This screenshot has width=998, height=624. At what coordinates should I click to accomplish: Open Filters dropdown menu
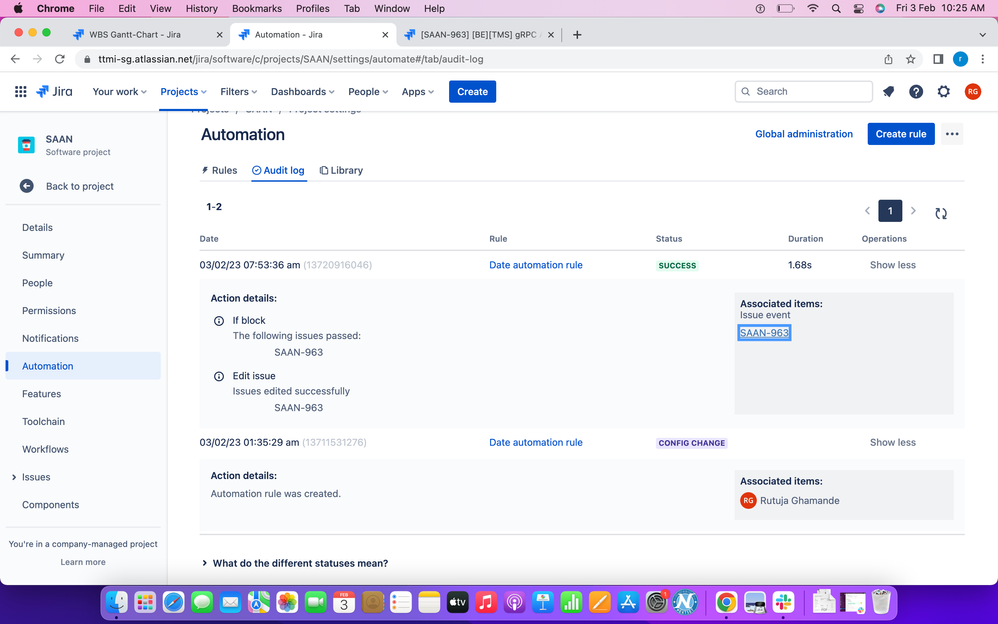(239, 92)
